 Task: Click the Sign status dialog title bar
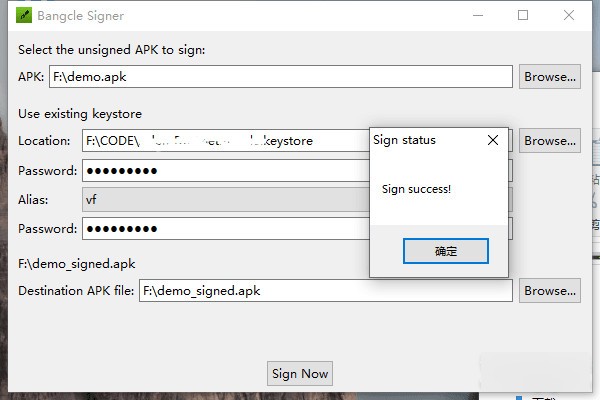click(420, 141)
